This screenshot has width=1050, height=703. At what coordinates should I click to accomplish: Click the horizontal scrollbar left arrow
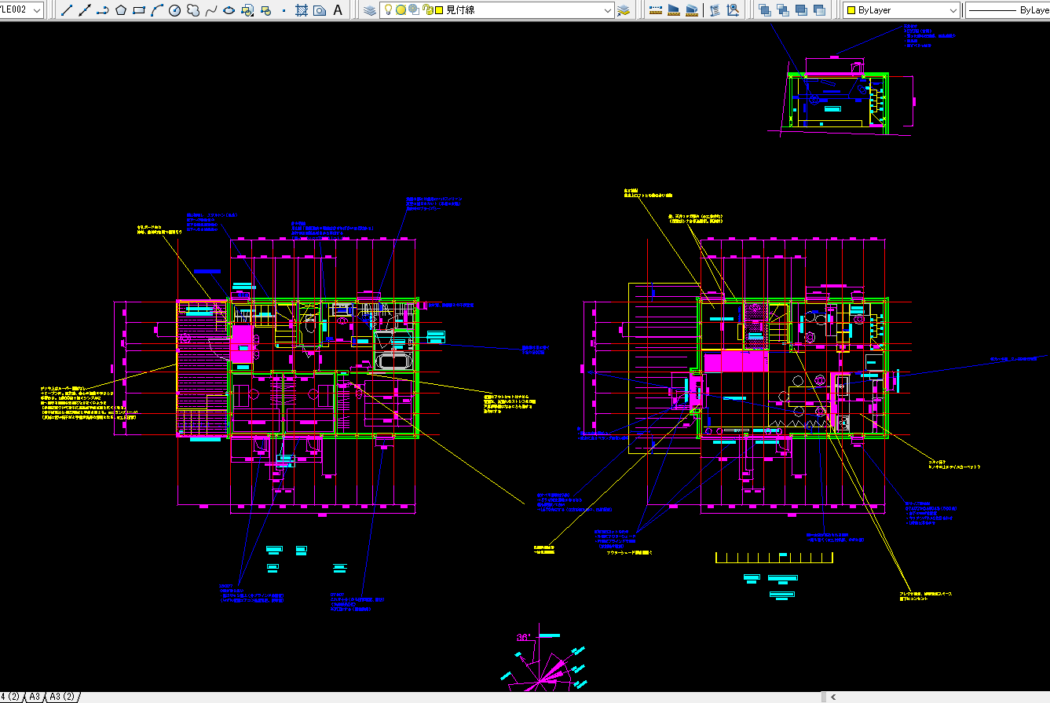(833, 696)
